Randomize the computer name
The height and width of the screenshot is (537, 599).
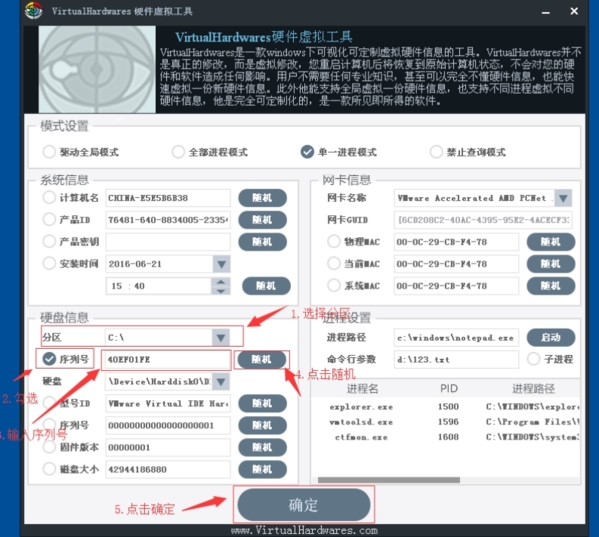262,197
